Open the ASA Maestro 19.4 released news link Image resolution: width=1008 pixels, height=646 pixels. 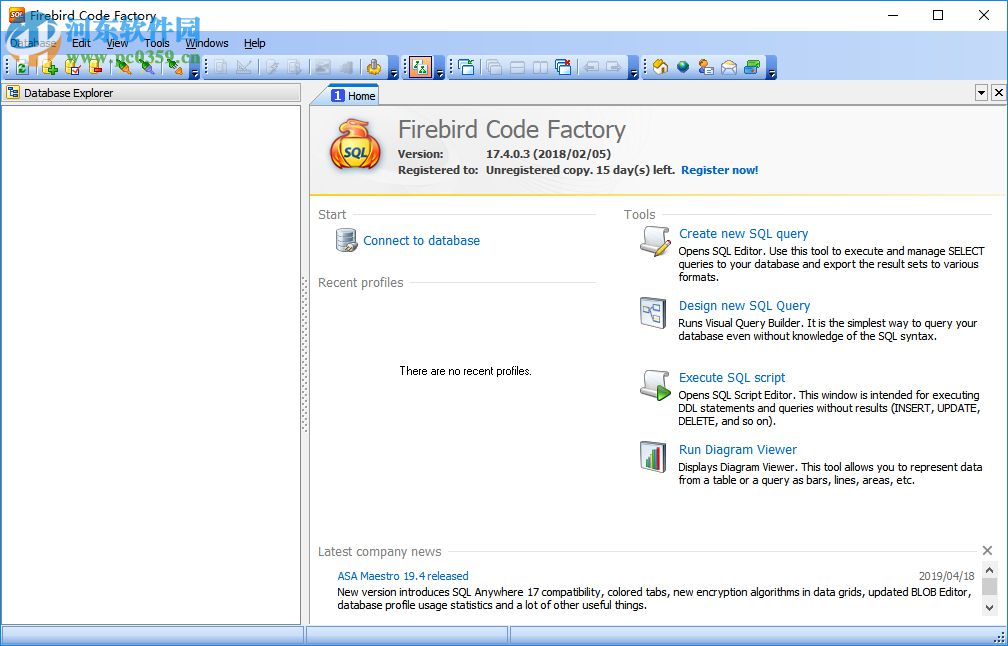(x=402, y=576)
